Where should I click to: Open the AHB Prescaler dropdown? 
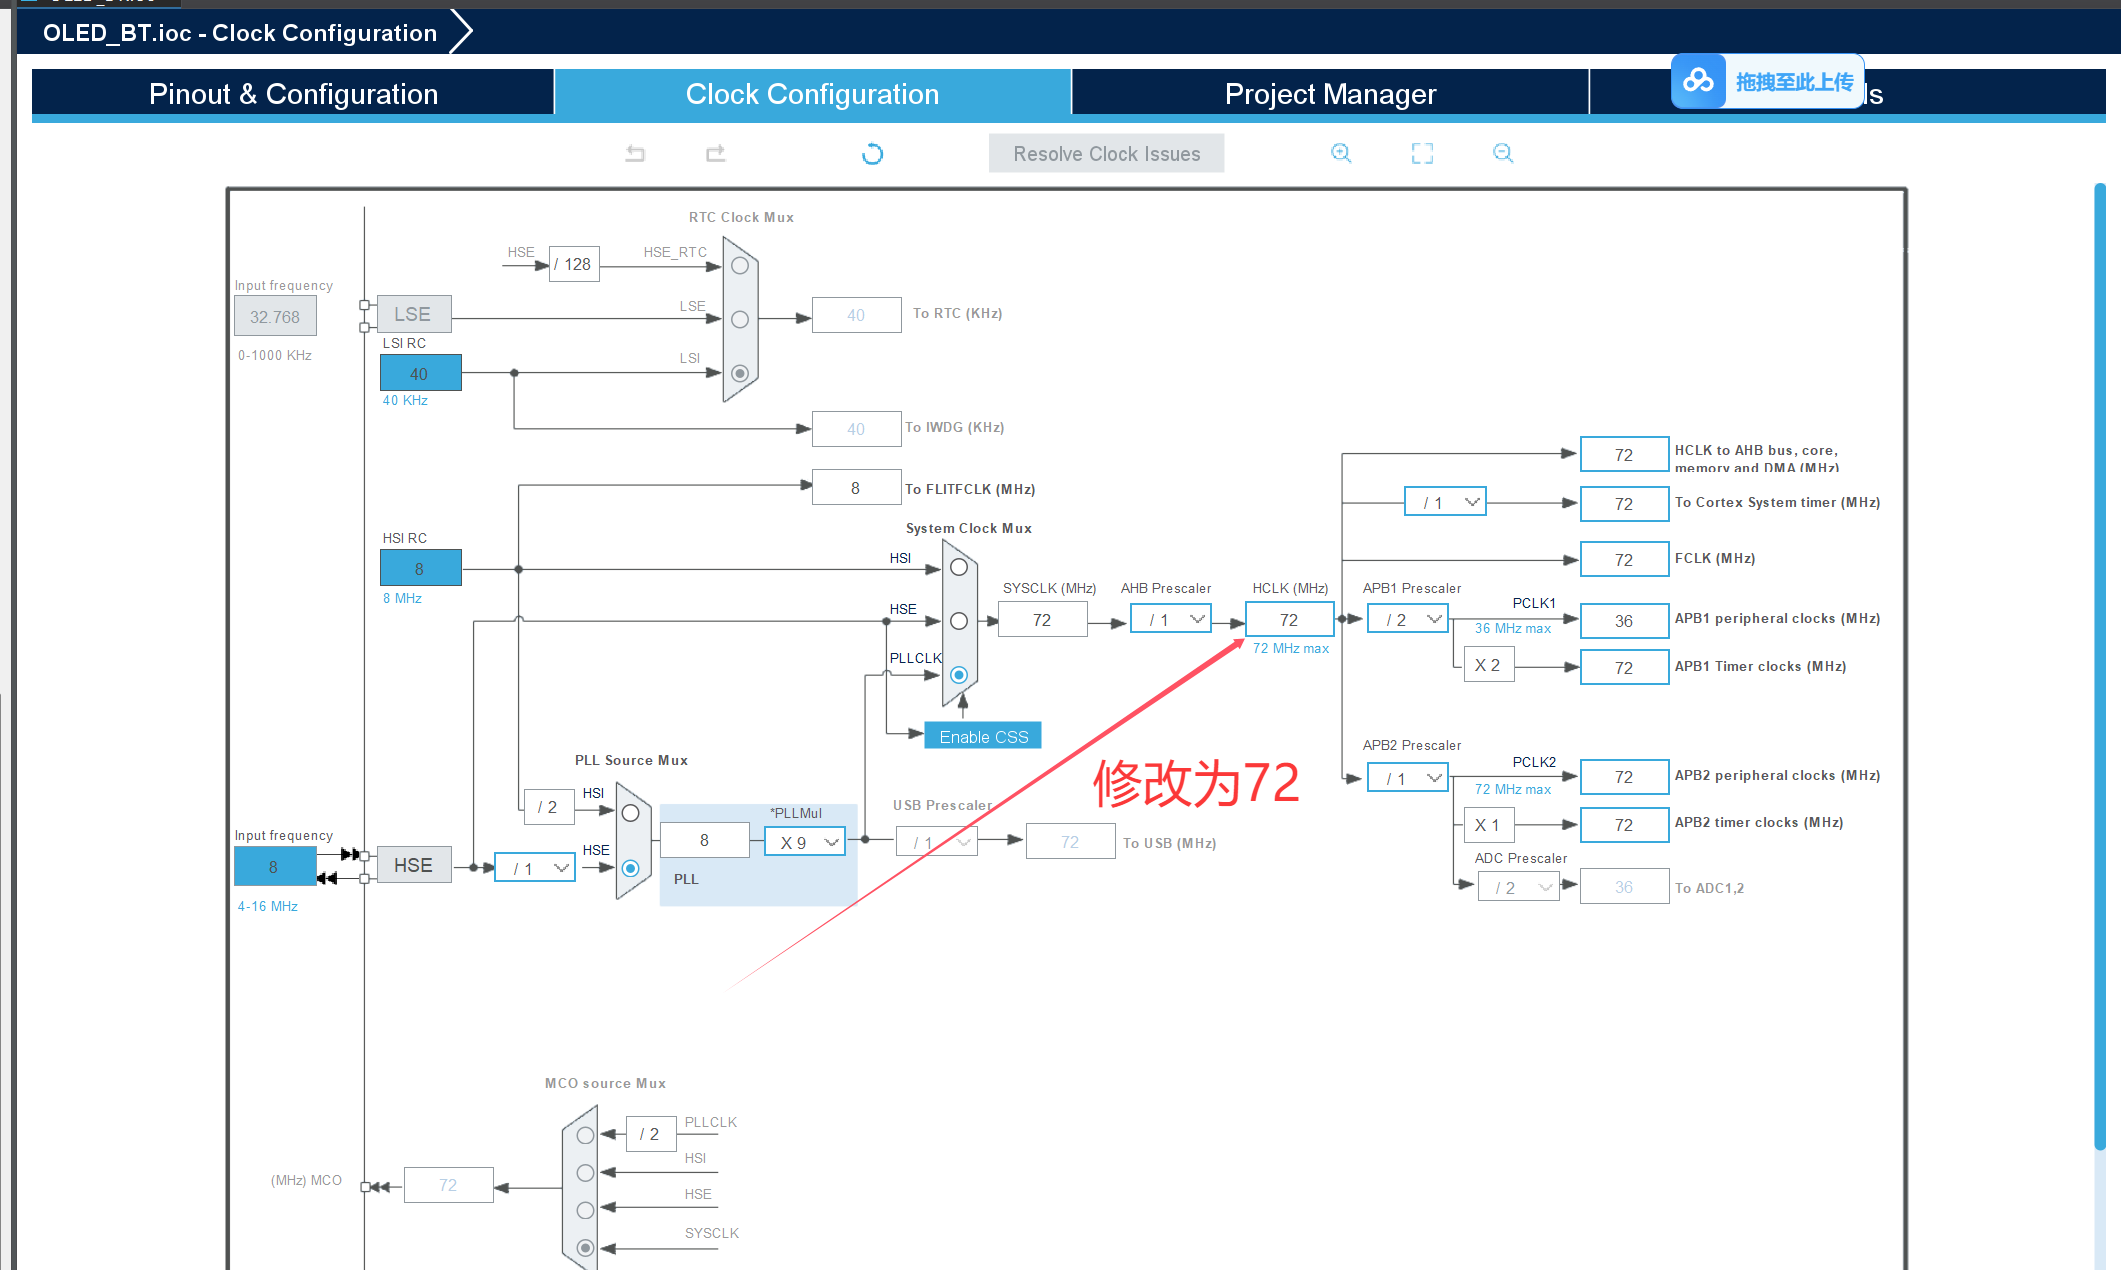click(x=1171, y=620)
